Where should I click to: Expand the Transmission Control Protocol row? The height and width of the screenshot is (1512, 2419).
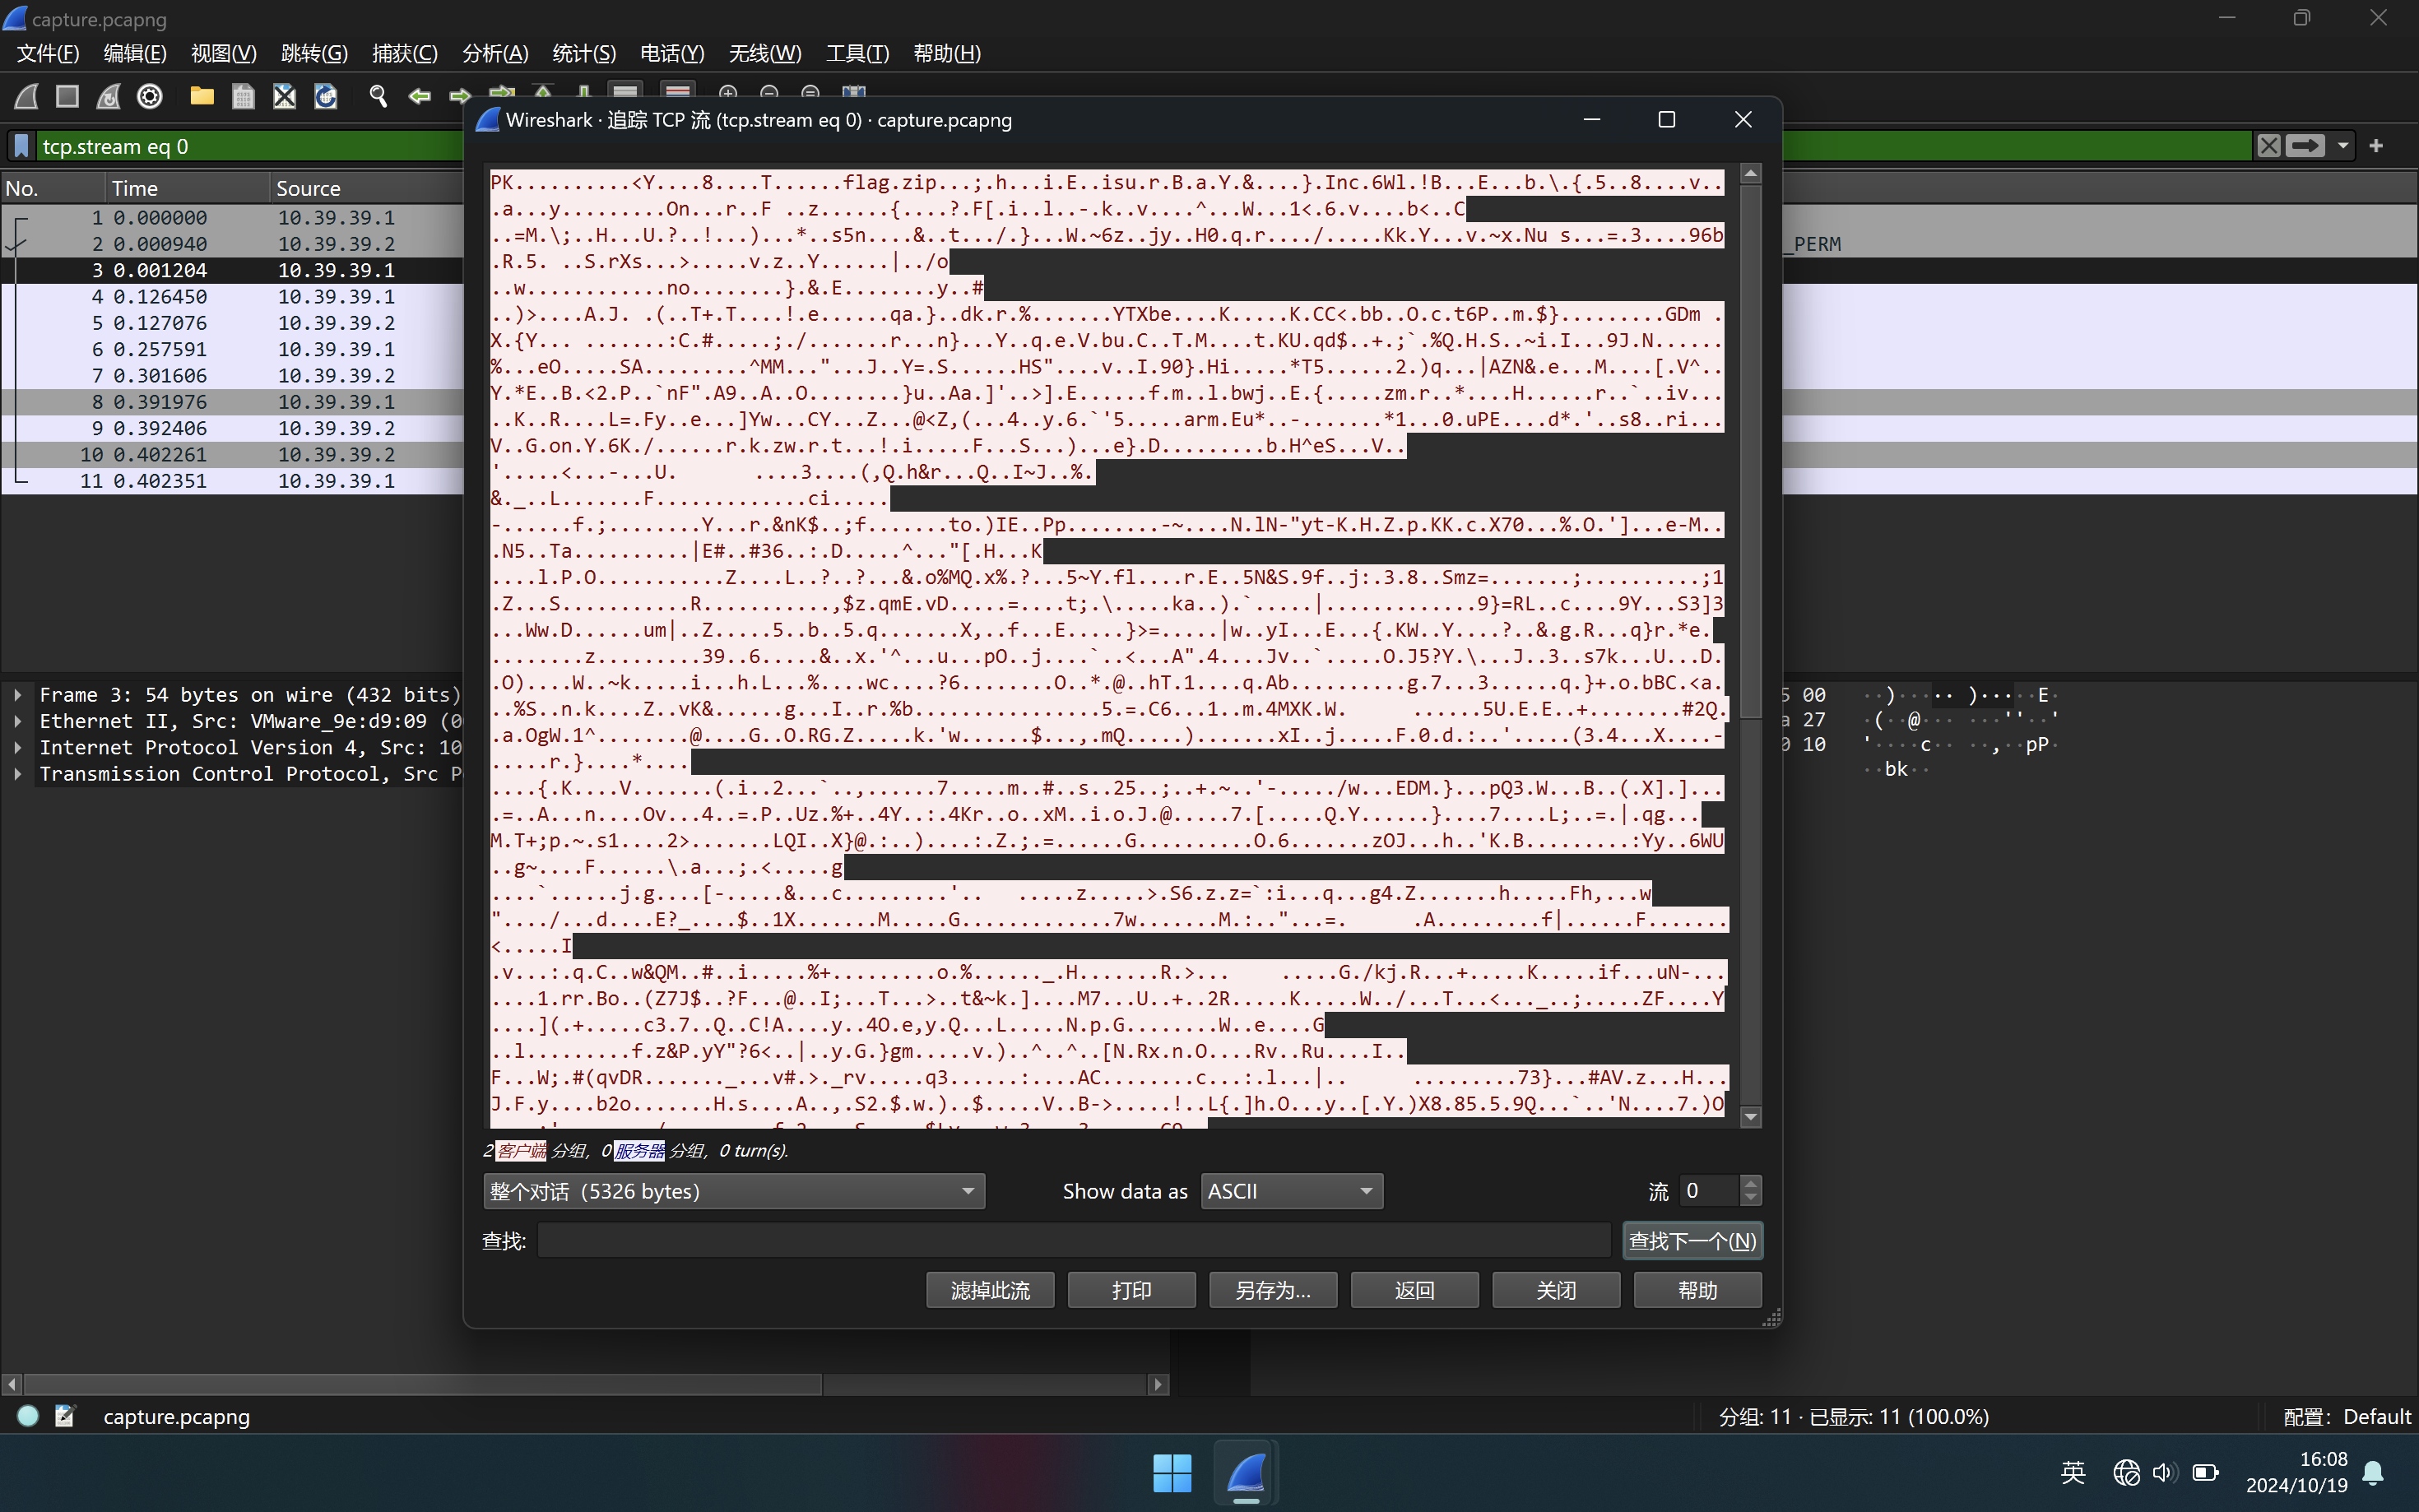point(18,773)
